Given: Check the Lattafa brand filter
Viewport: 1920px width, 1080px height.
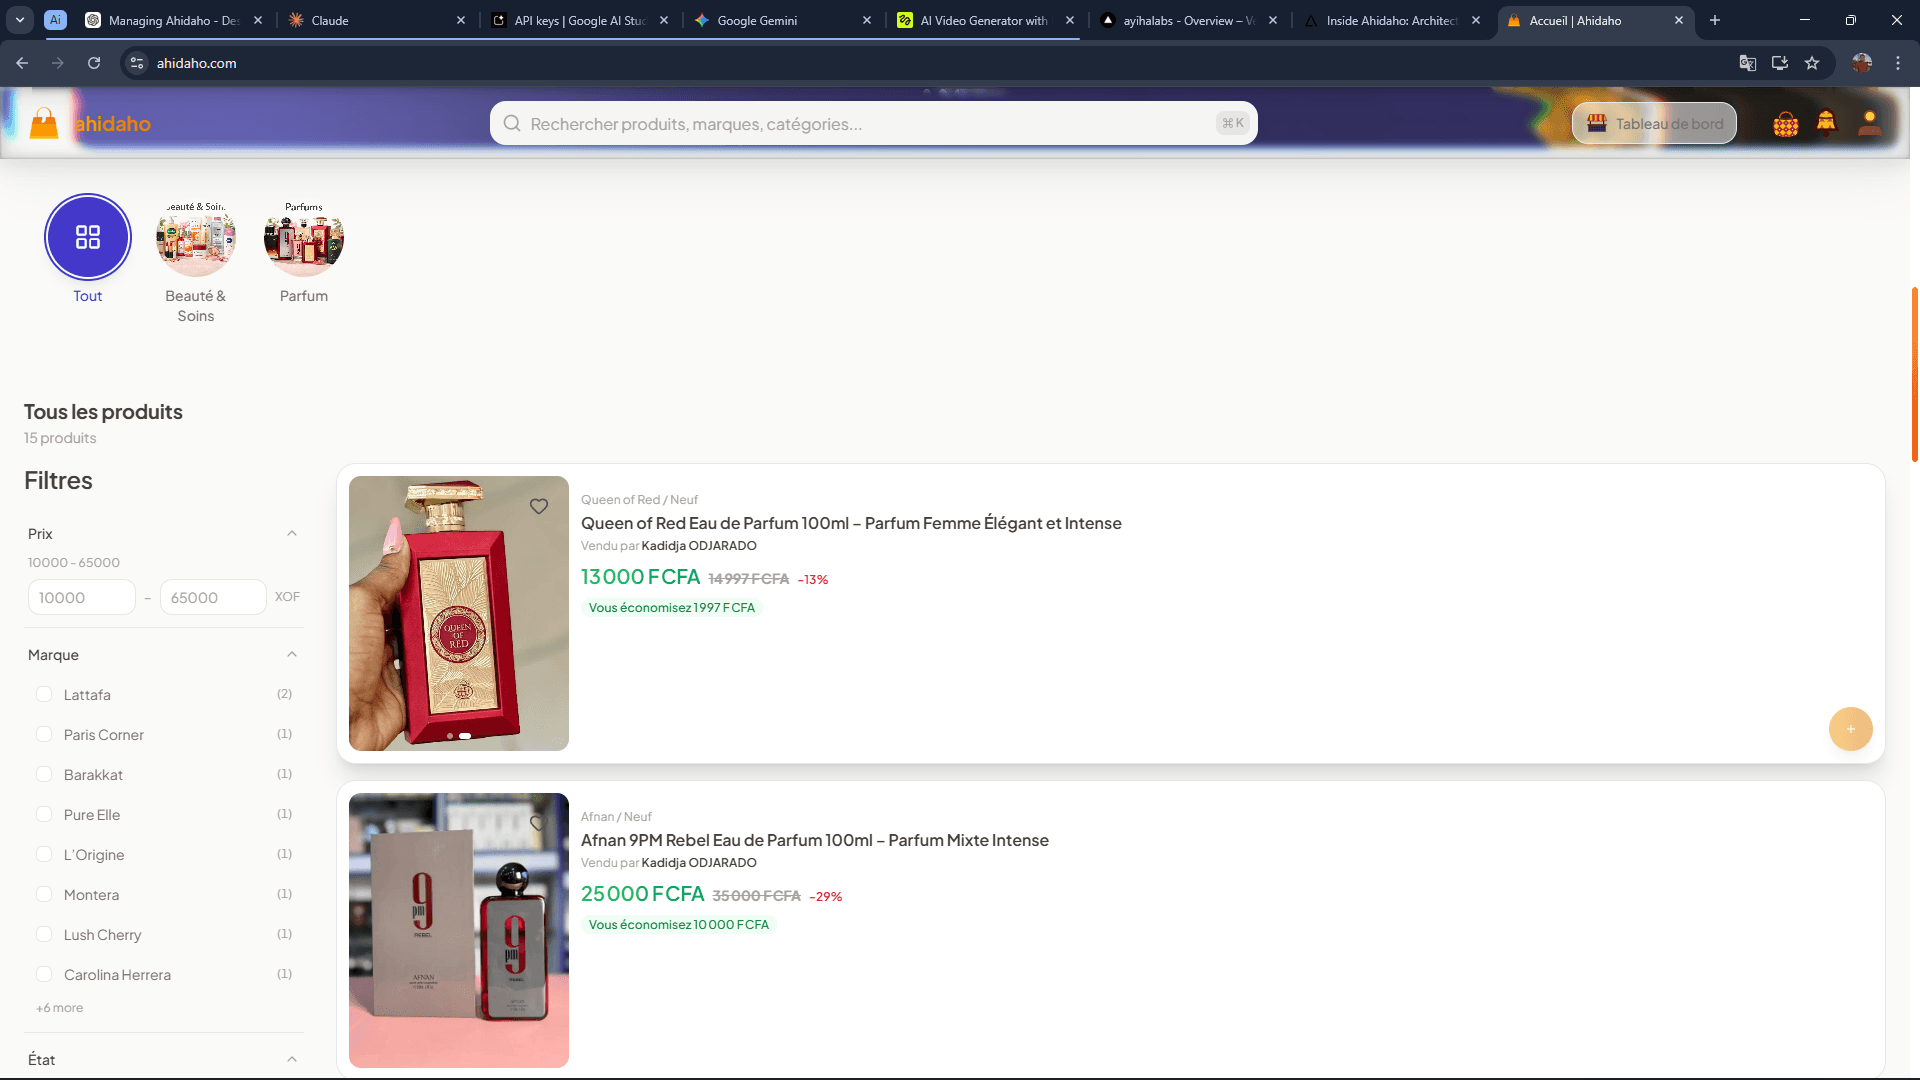Looking at the screenshot, I should coord(44,694).
